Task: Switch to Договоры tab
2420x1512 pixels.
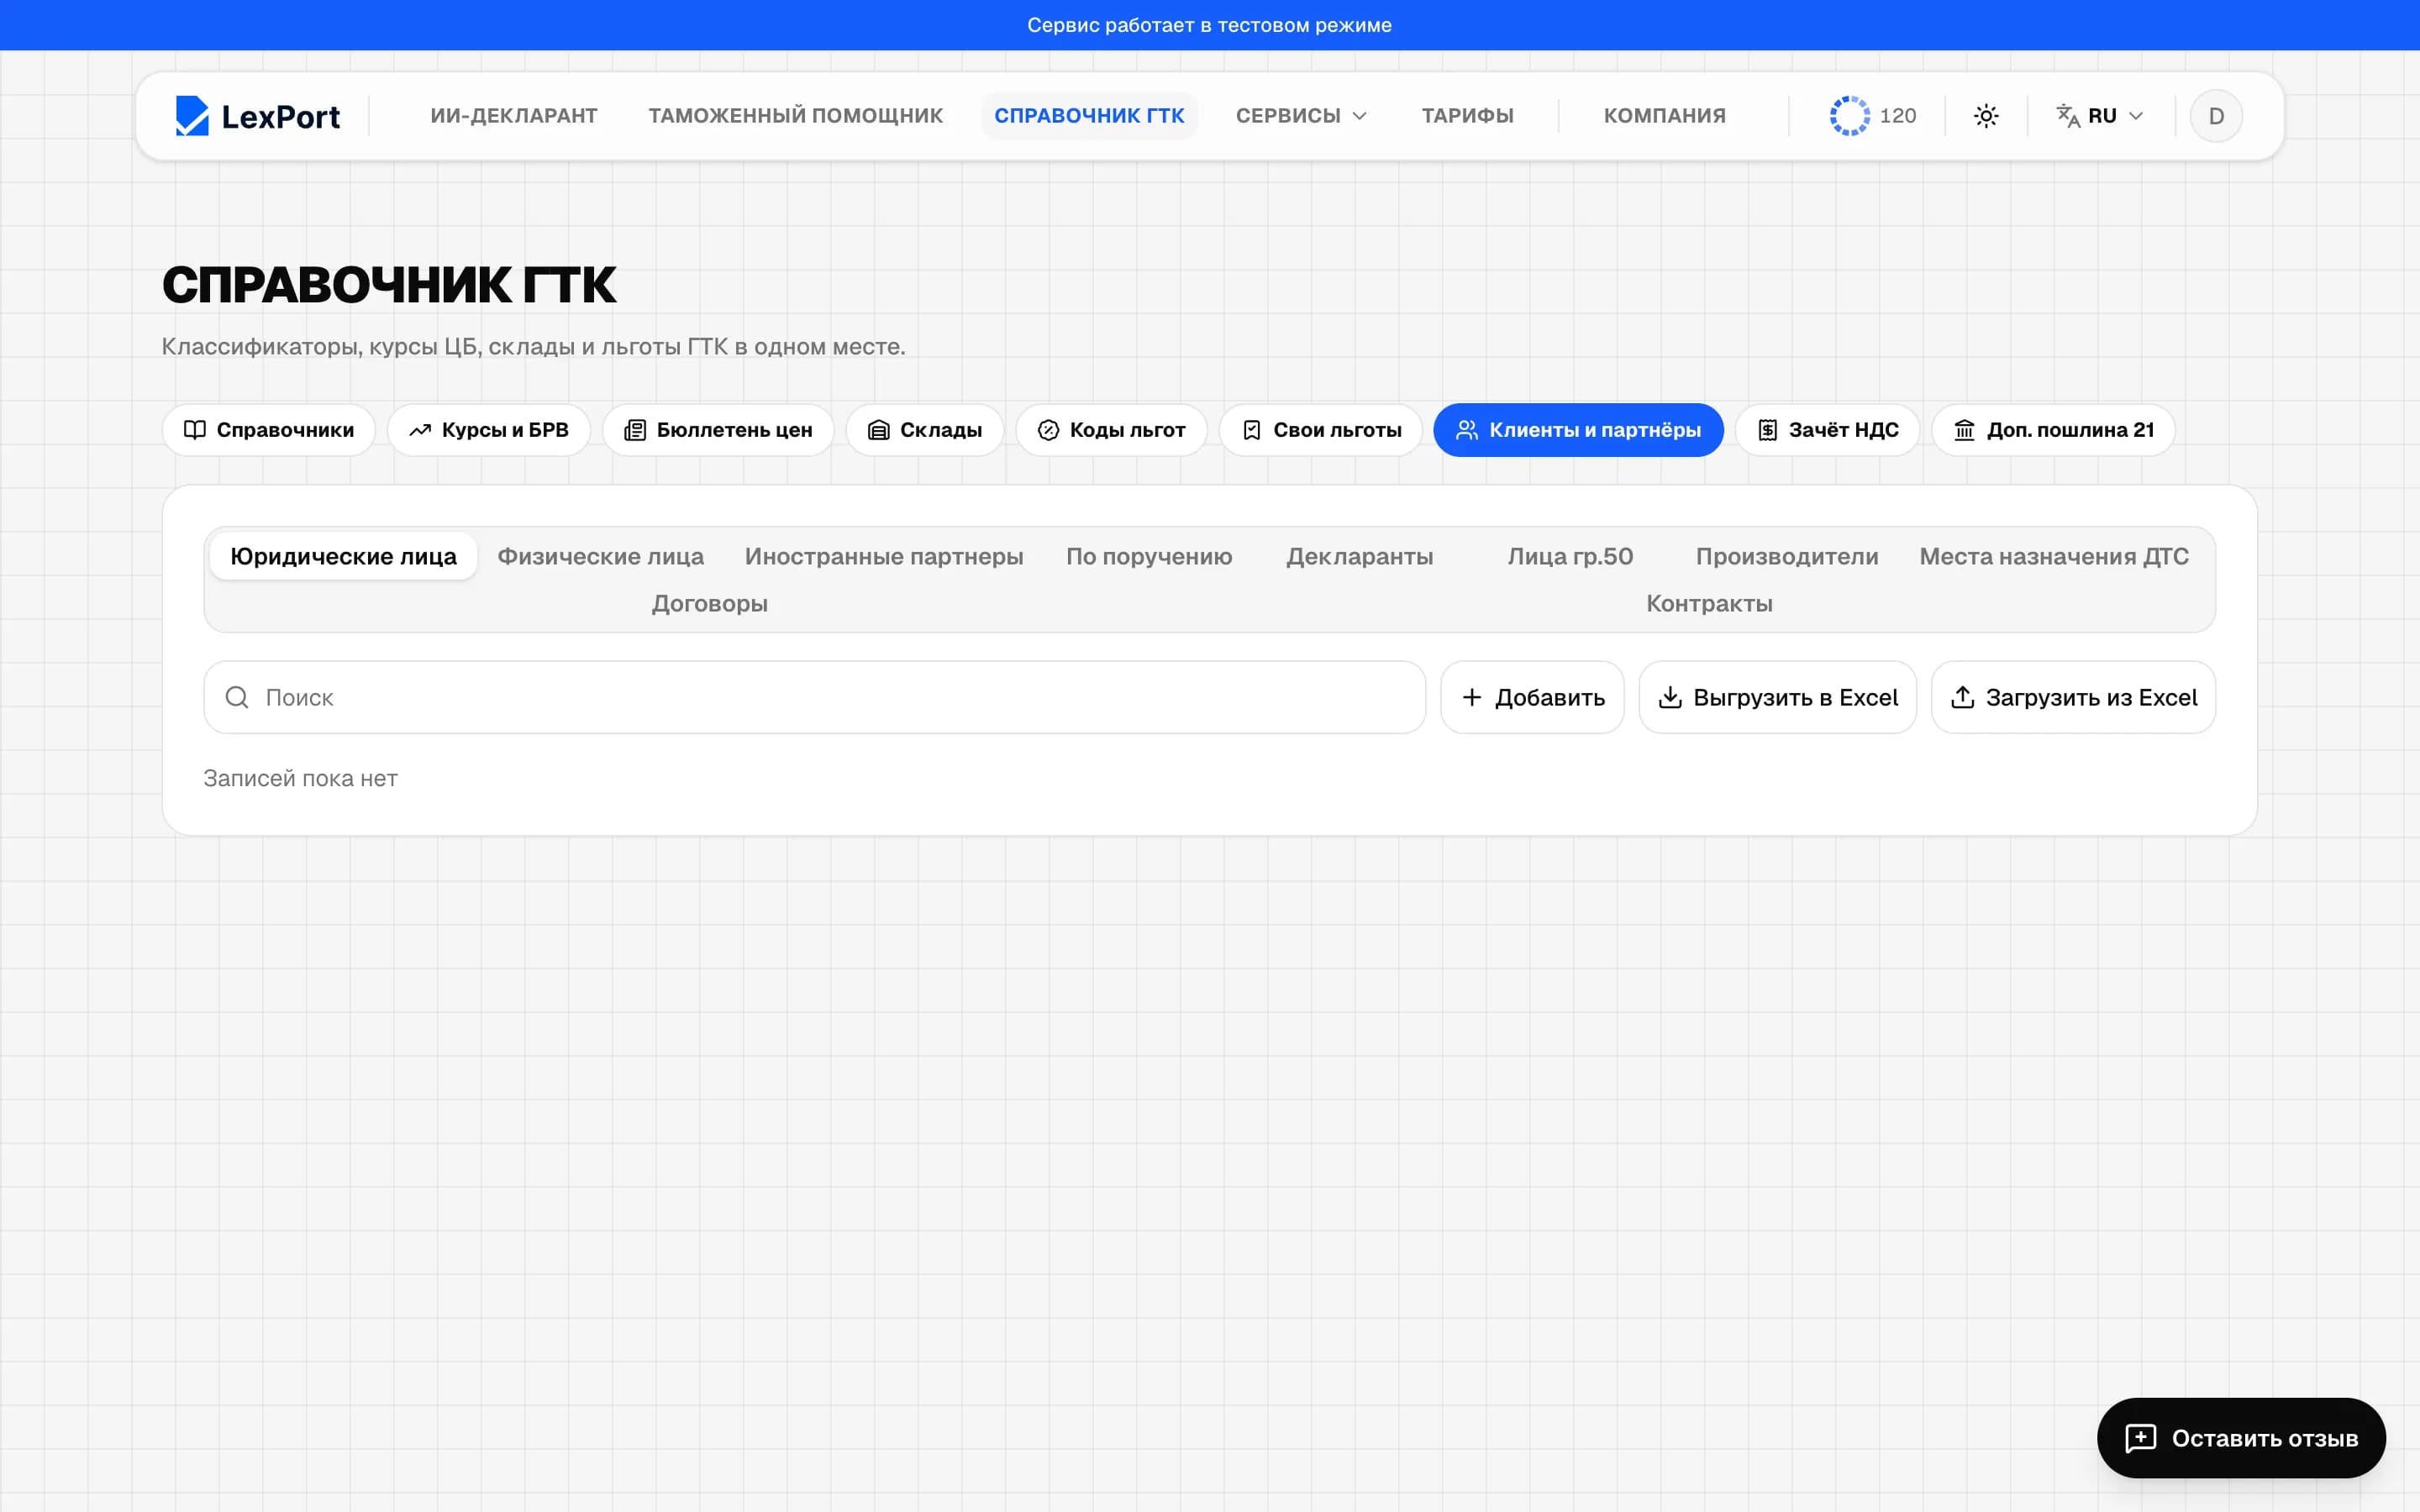Action: pos(709,603)
